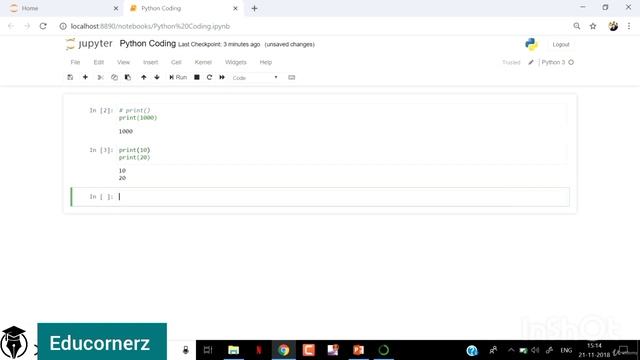
Task: Cut selected cells with scissors icon
Action: coord(100,77)
